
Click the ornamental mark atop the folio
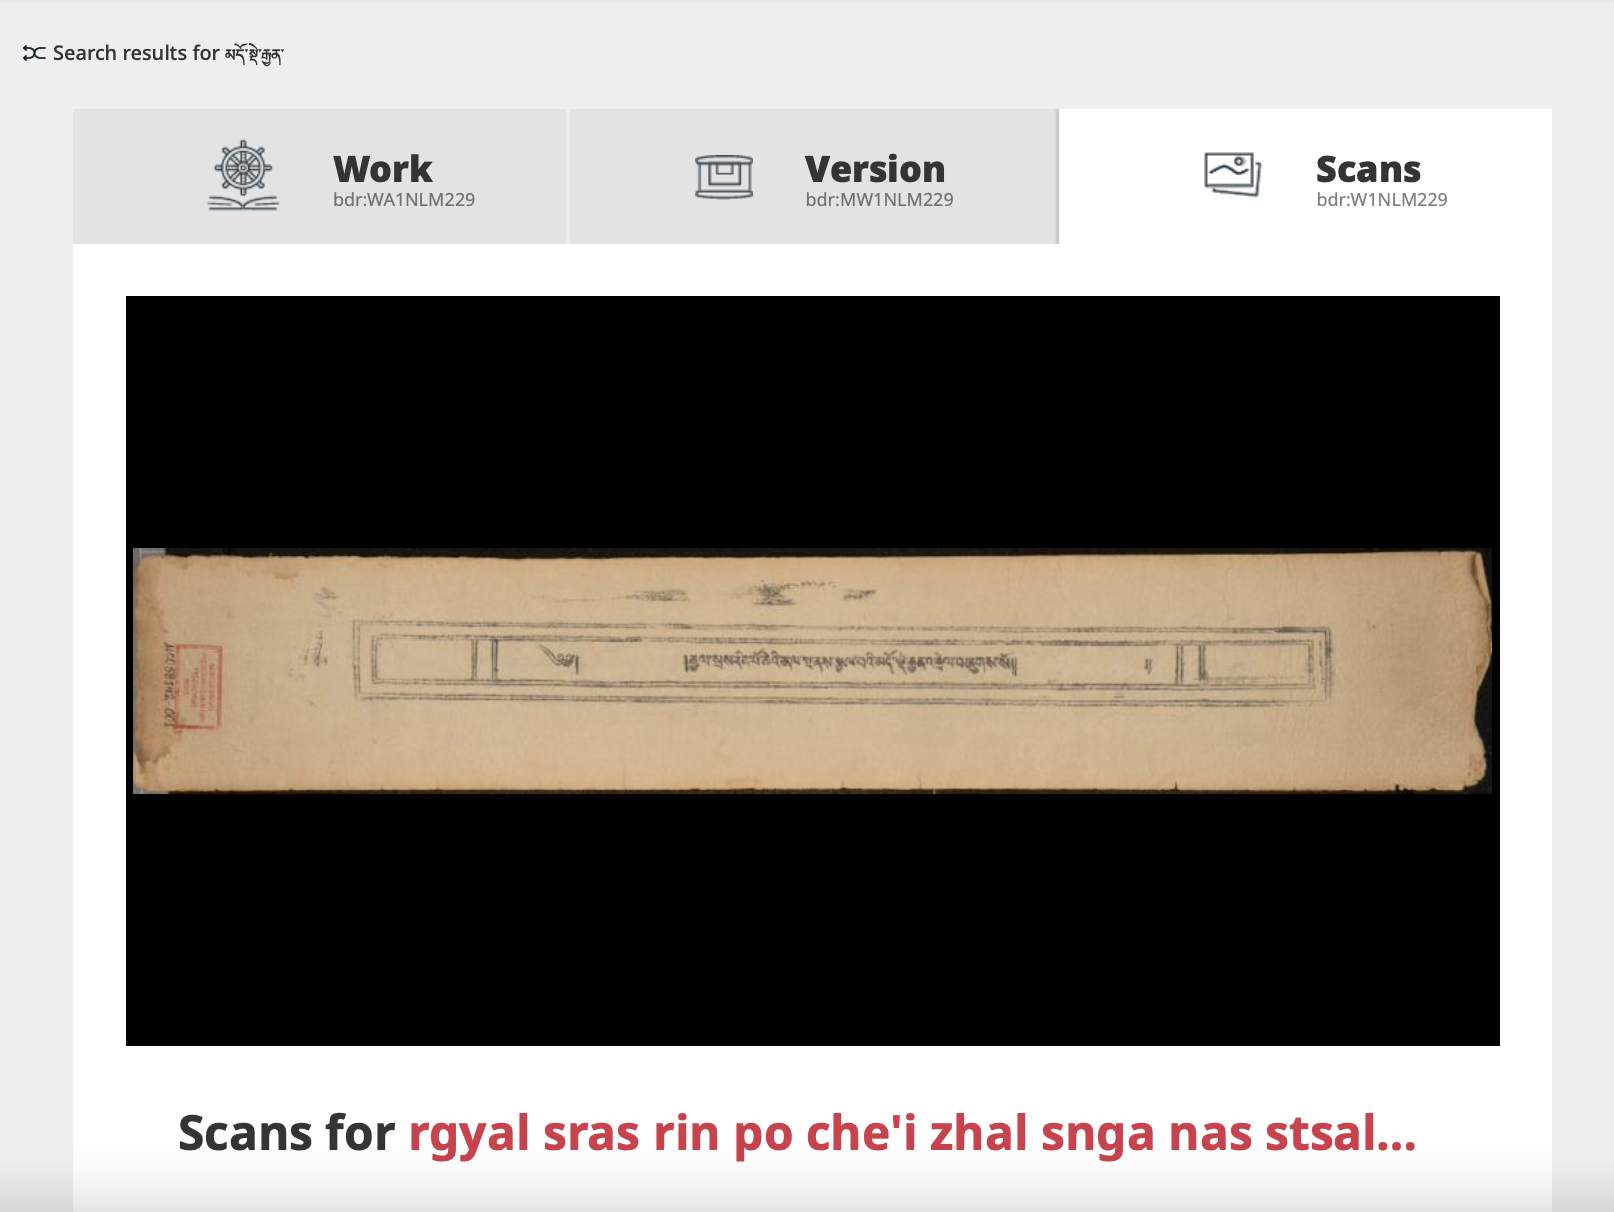click(770, 594)
